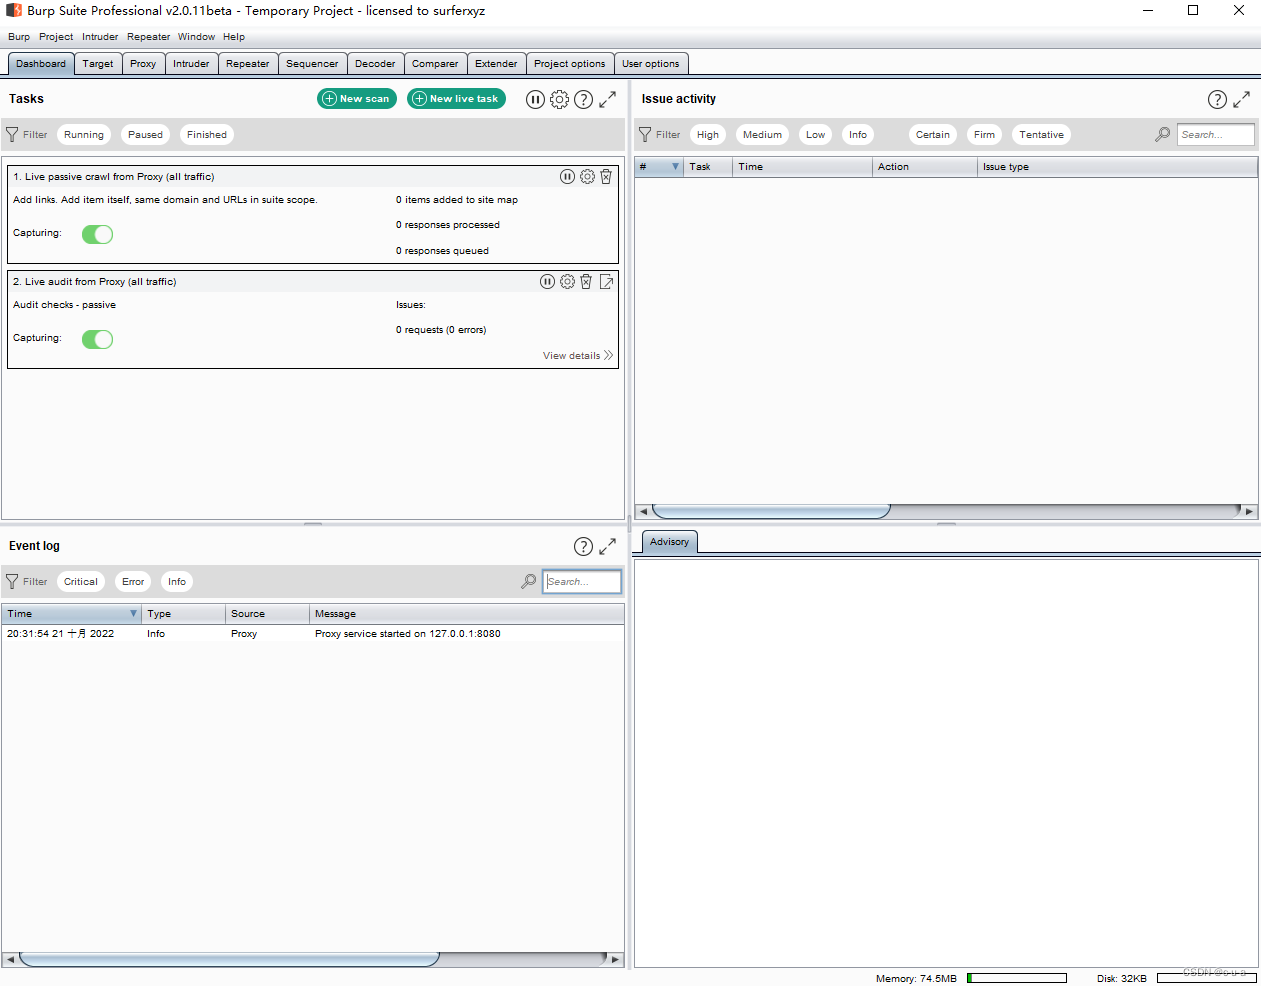Expand the Tasks panel to full size
Image resolution: width=1261 pixels, height=986 pixels.
[x=607, y=99]
